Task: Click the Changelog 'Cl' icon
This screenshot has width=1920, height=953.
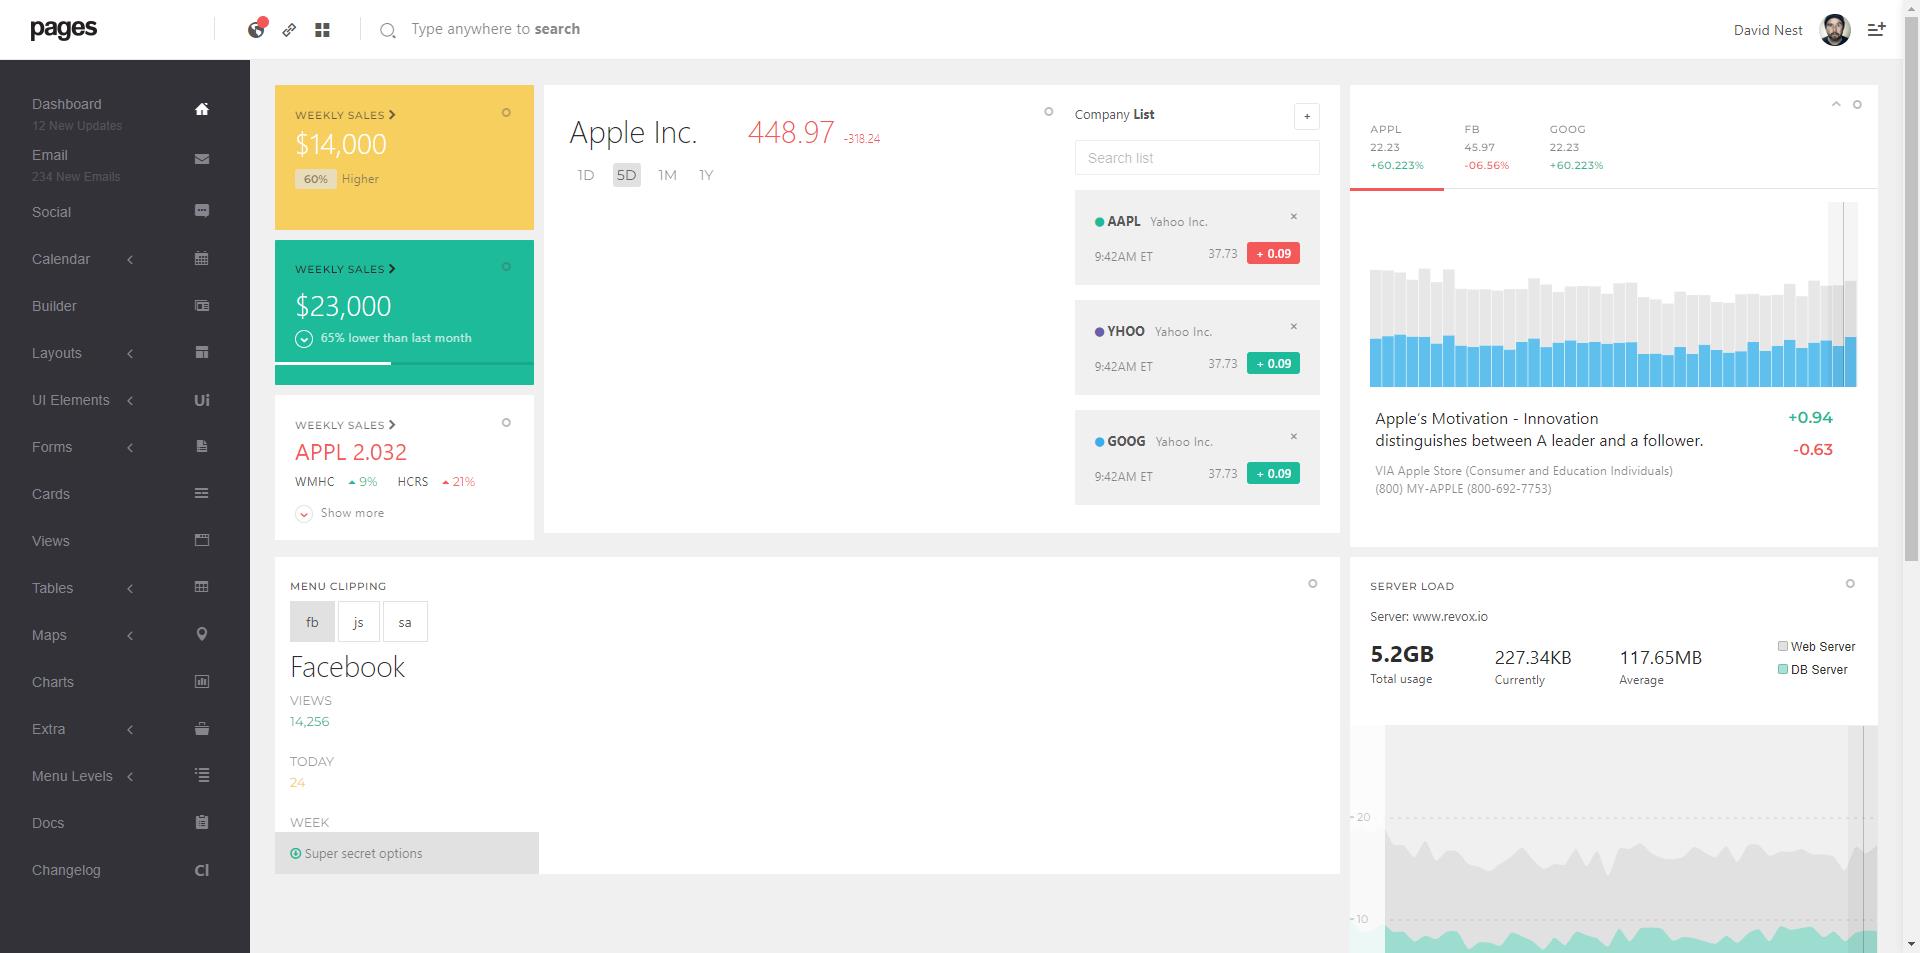Action: tap(202, 870)
